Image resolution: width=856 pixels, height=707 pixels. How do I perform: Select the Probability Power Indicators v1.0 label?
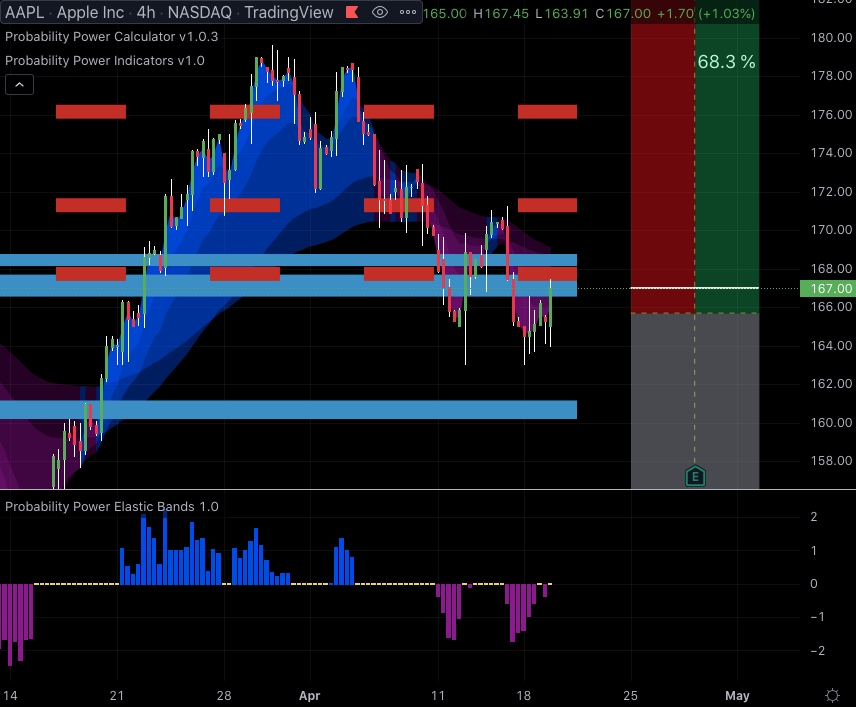tap(105, 60)
